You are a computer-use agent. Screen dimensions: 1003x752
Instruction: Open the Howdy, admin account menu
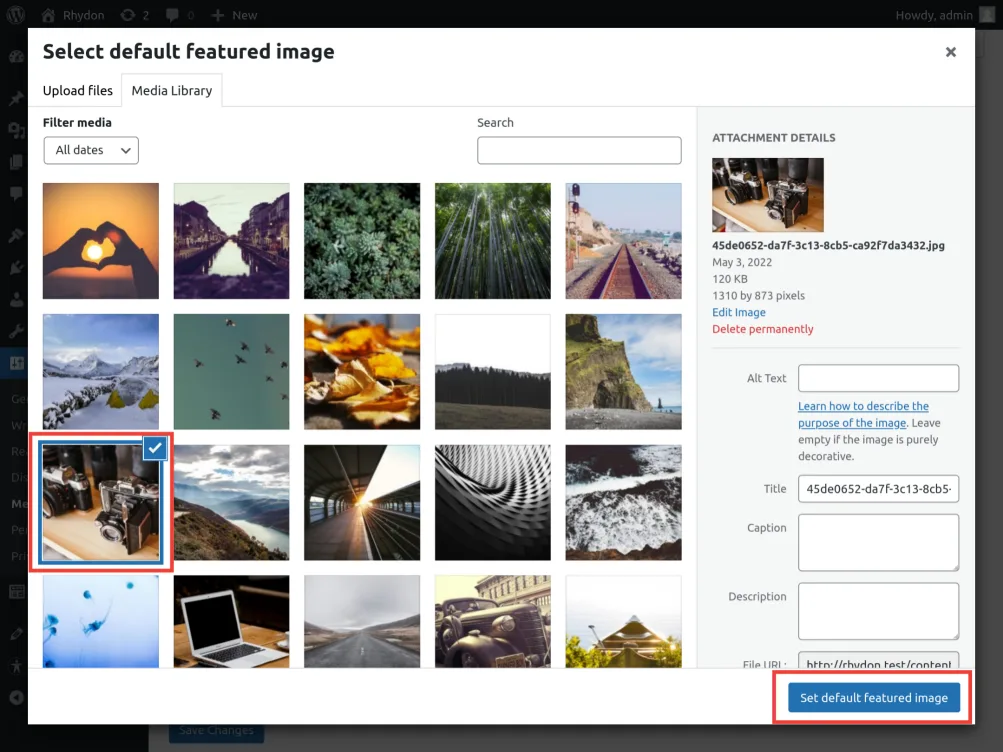click(x=945, y=15)
